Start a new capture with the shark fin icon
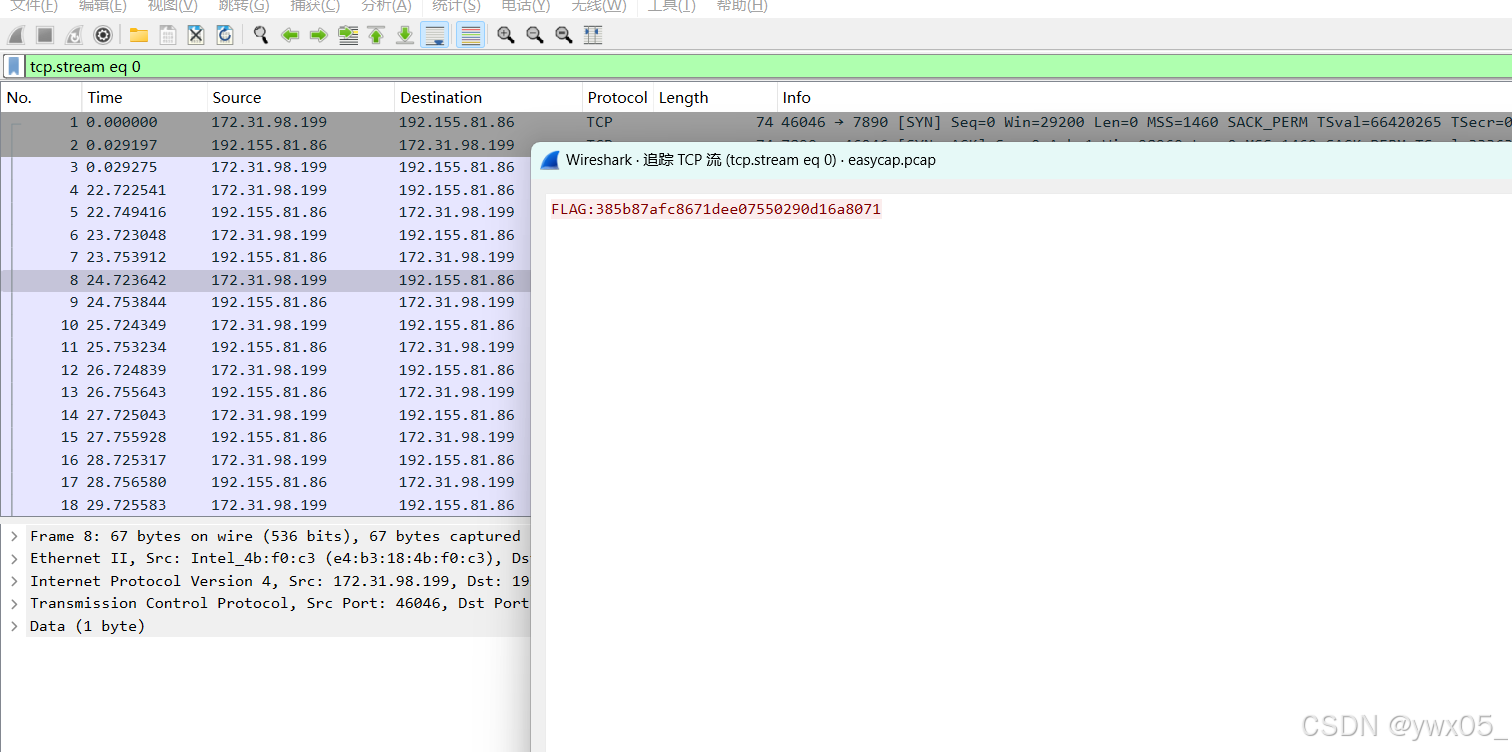Viewport: 1512px width, 752px height. (16, 34)
